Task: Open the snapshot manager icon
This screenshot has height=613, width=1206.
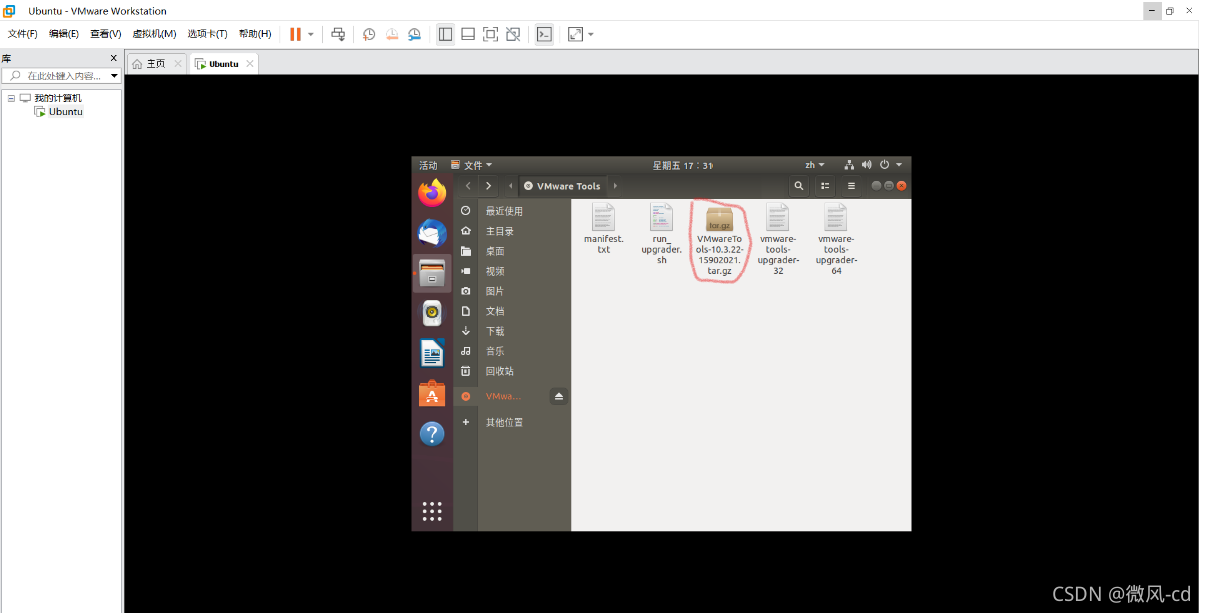Action: [x=414, y=34]
